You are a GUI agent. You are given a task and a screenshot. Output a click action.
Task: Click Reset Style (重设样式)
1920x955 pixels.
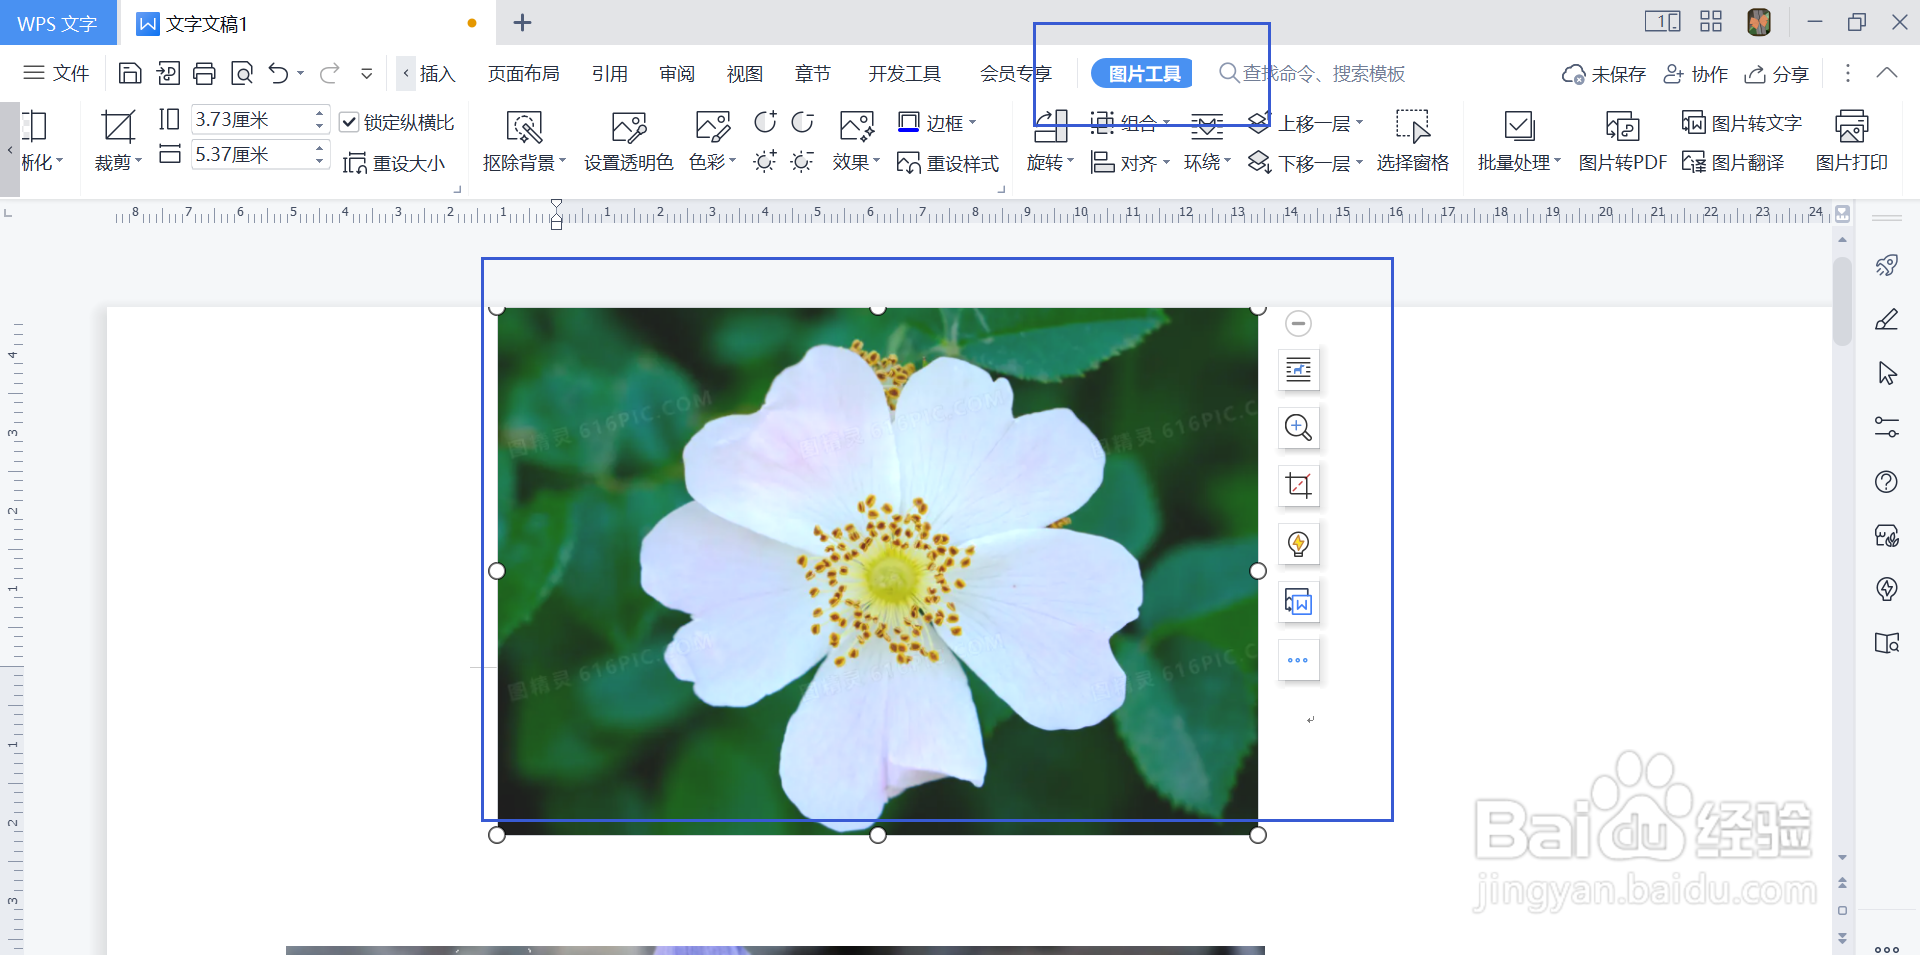point(948,163)
